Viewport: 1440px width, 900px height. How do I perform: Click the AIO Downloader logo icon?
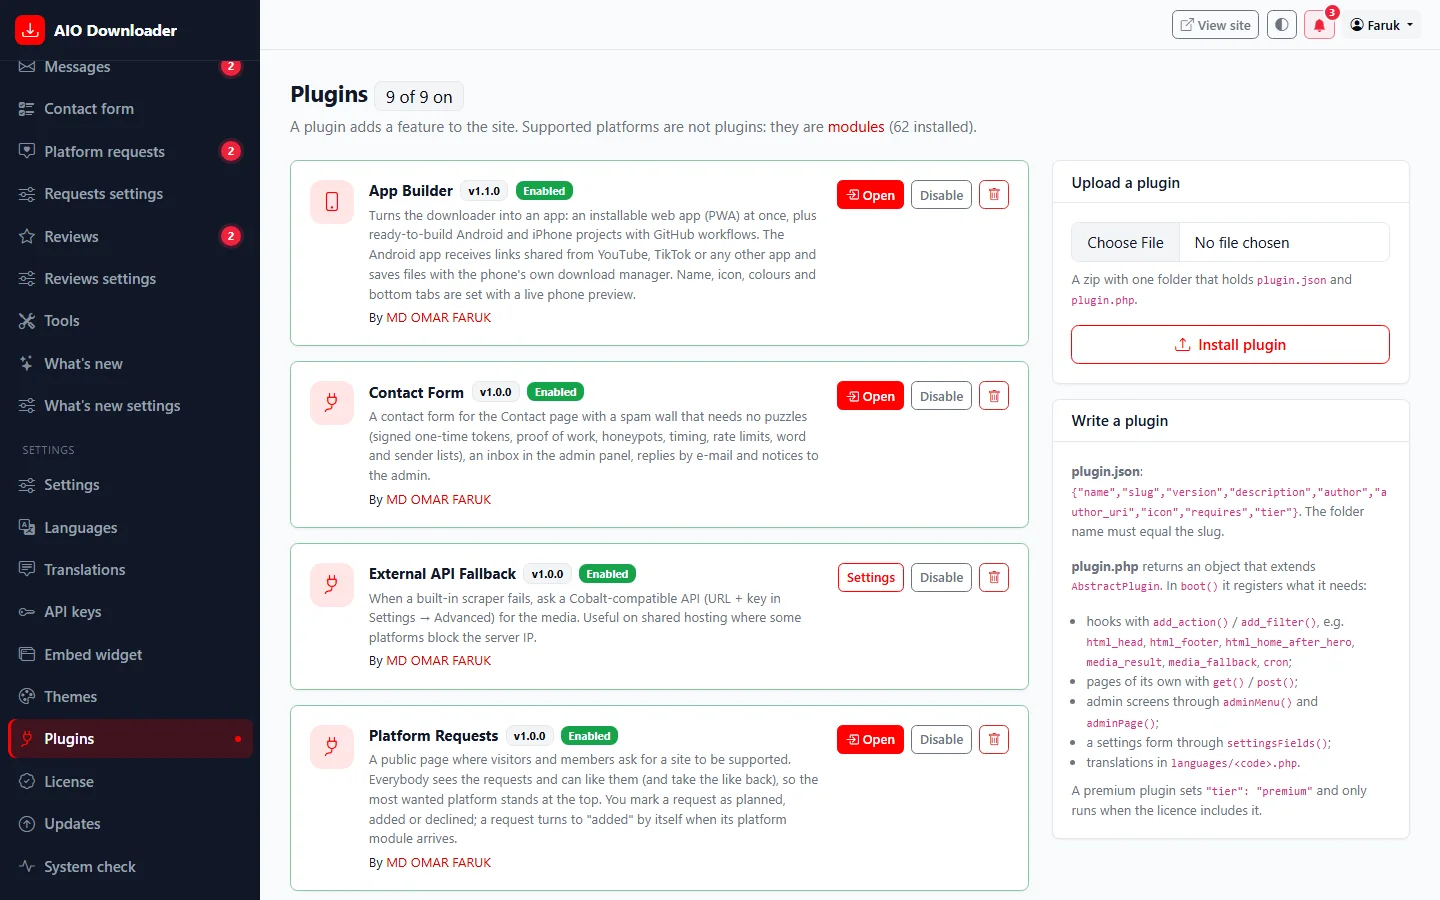pos(30,30)
